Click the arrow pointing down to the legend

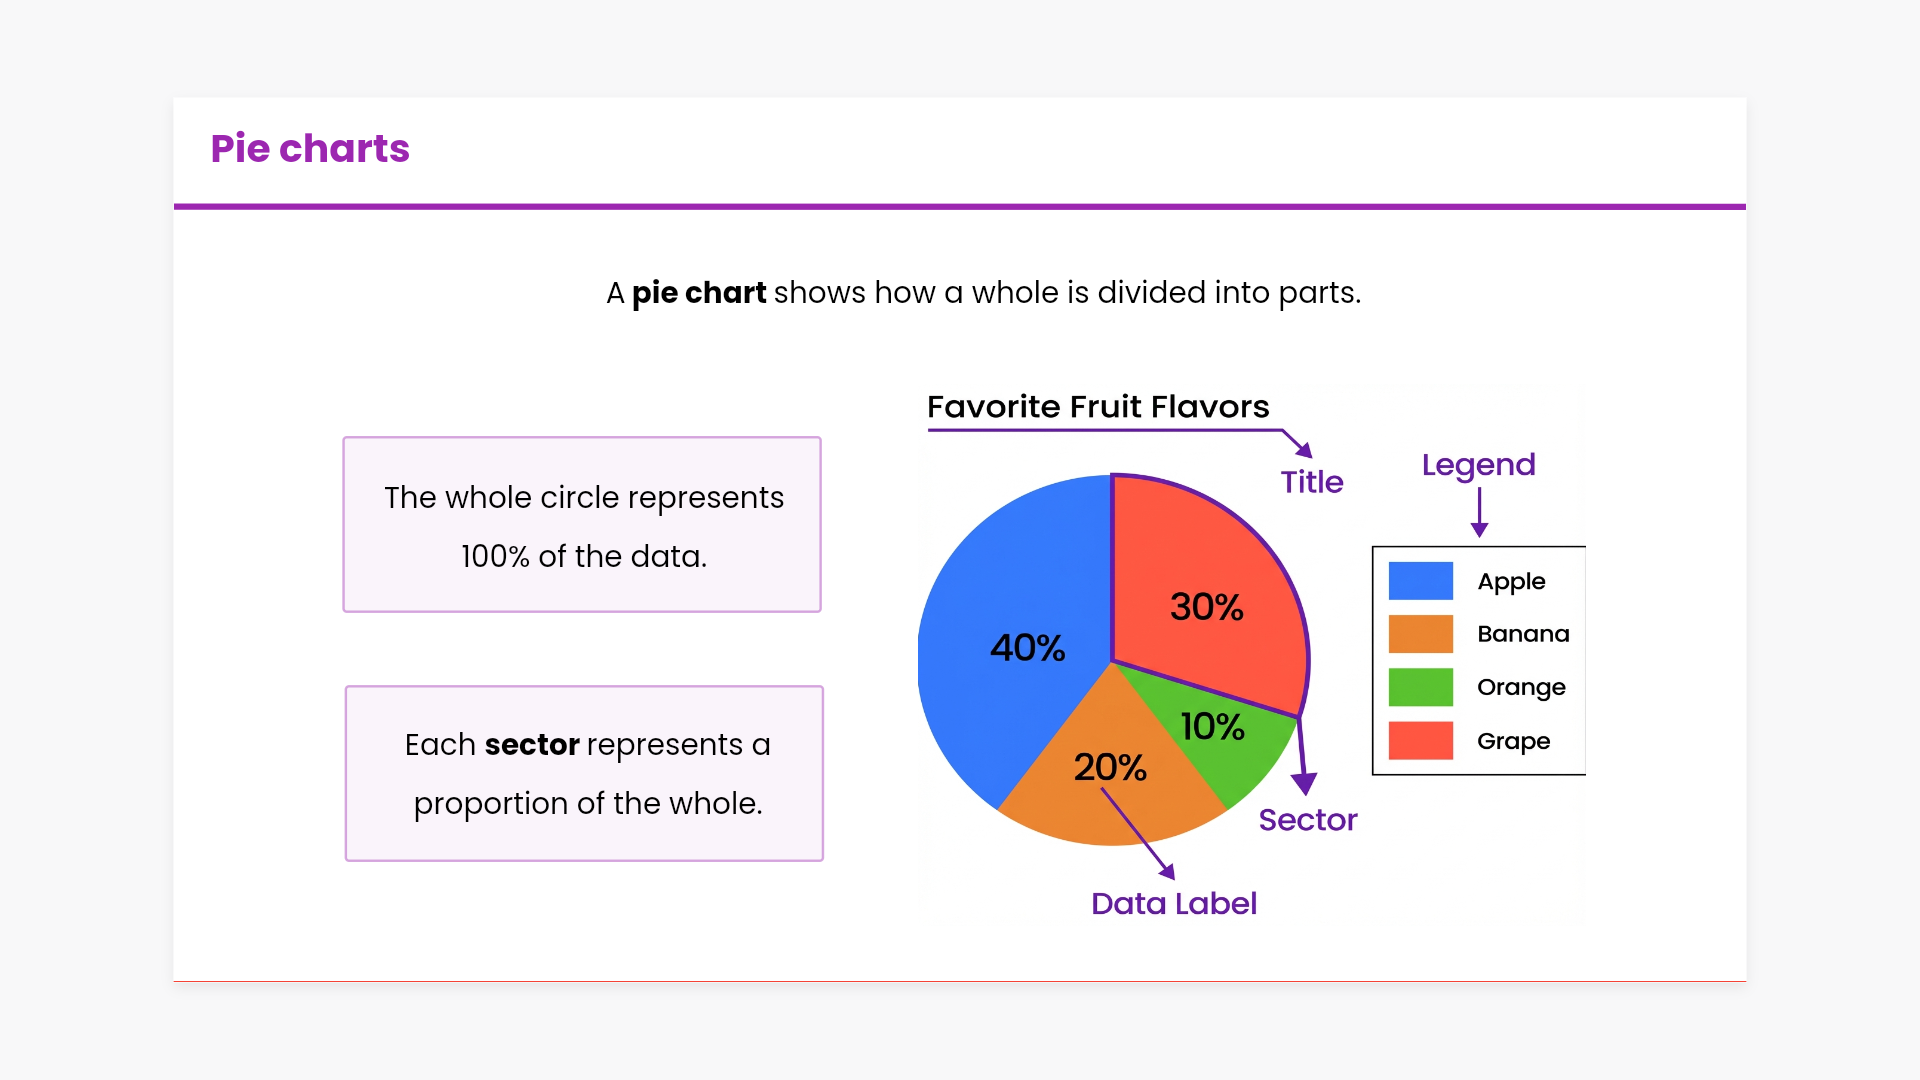(x=1479, y=512)
